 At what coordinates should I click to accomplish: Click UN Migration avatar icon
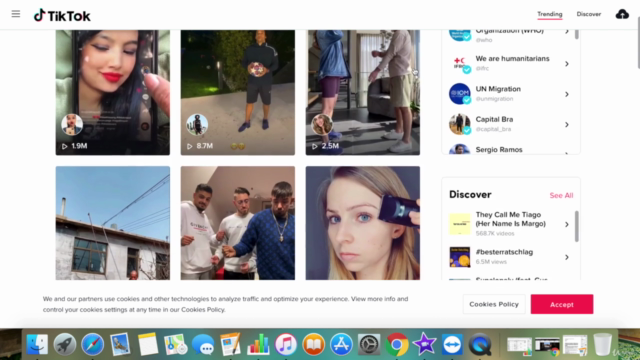click(460, 94)
